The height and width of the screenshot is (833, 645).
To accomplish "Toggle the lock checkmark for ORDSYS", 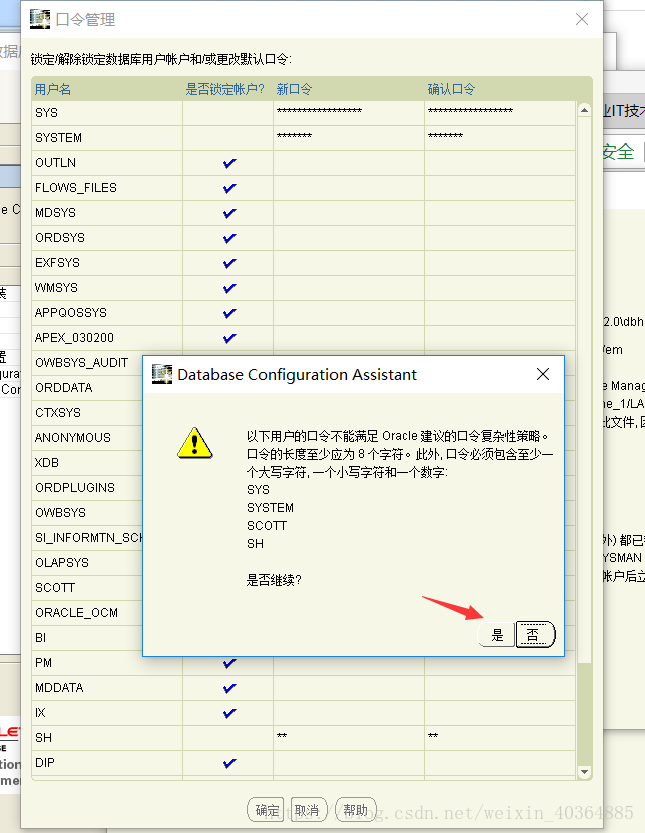I will (229, 238).
